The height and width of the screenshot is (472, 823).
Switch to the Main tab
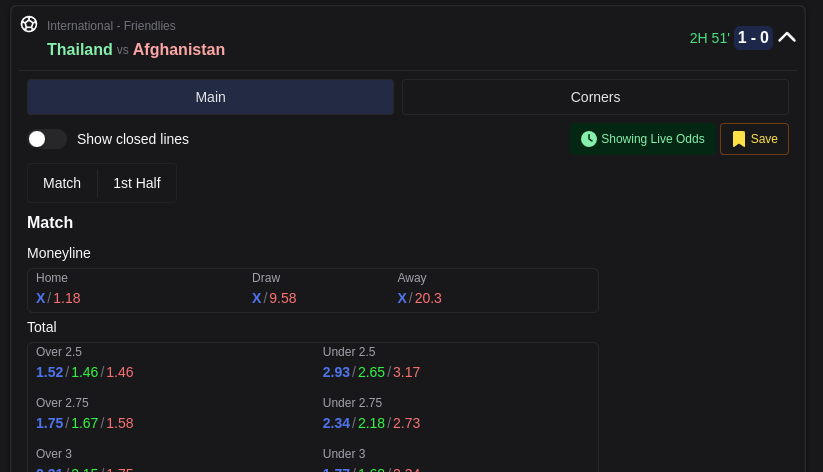point(210,97)
